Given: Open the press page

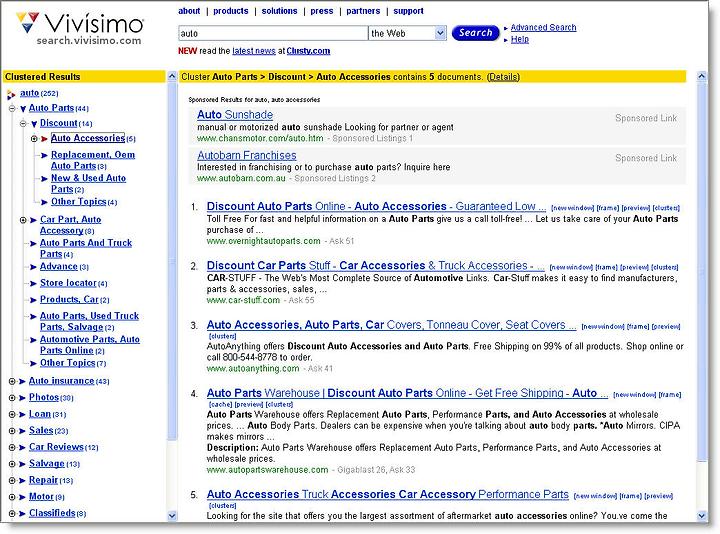Looking at the screenshot, I should pyautogui.click(x=321, y=11).
